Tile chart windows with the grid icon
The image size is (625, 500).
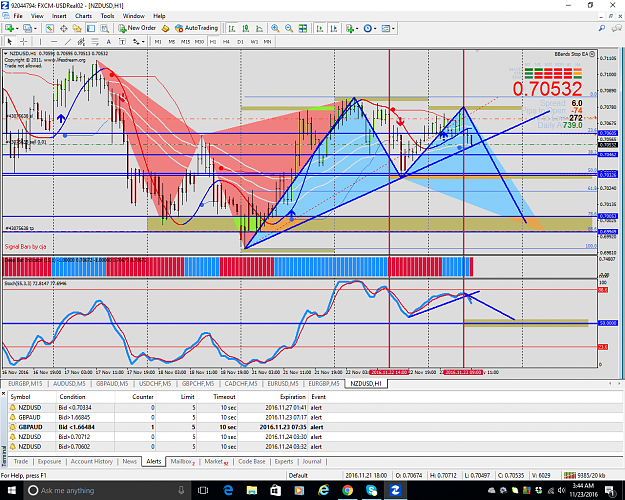[303, 28]
